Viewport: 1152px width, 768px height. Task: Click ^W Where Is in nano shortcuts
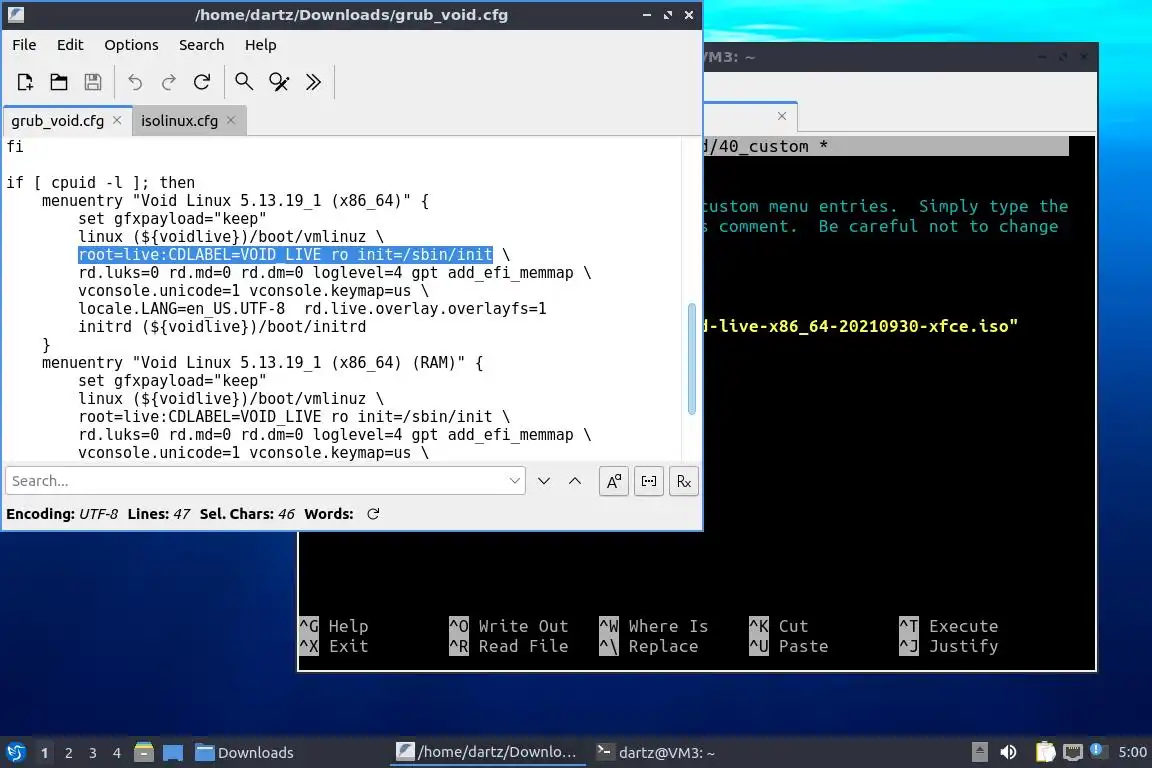click(x=654, y=626)
